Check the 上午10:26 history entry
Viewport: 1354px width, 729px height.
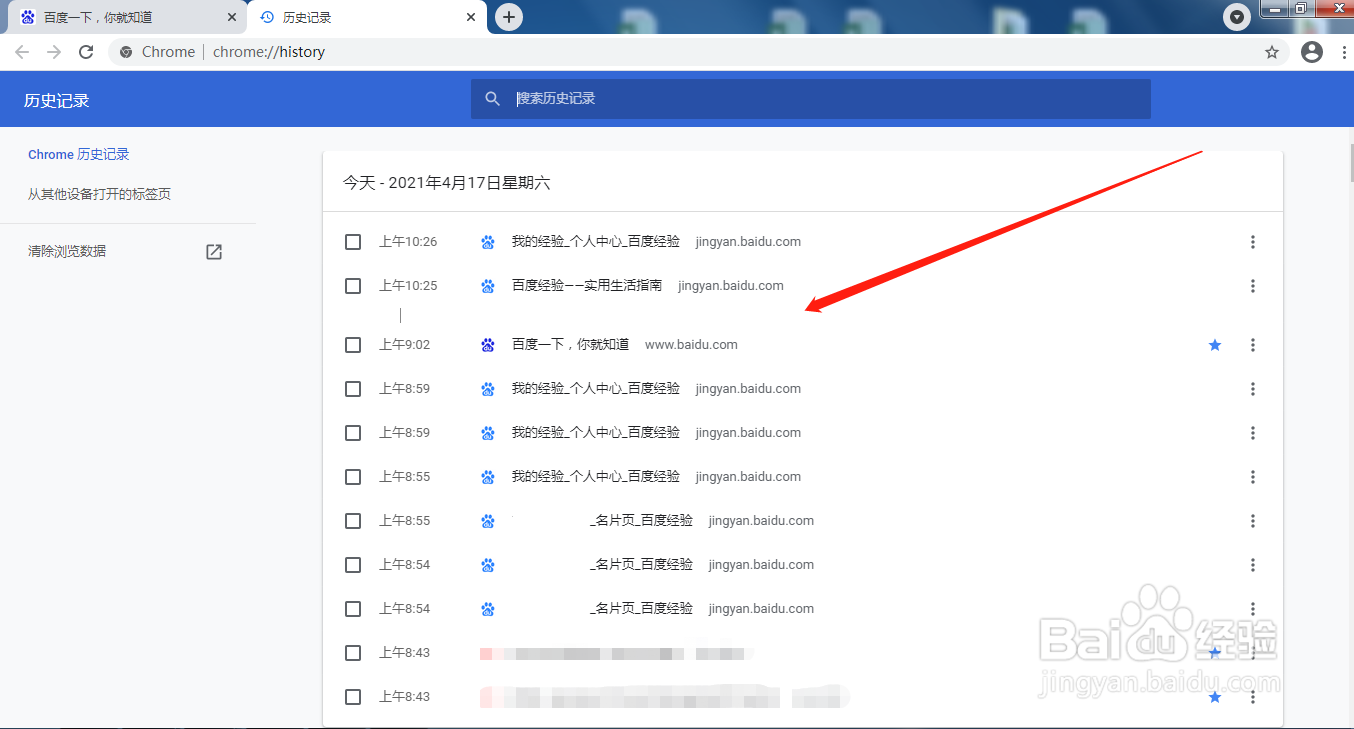353,242
